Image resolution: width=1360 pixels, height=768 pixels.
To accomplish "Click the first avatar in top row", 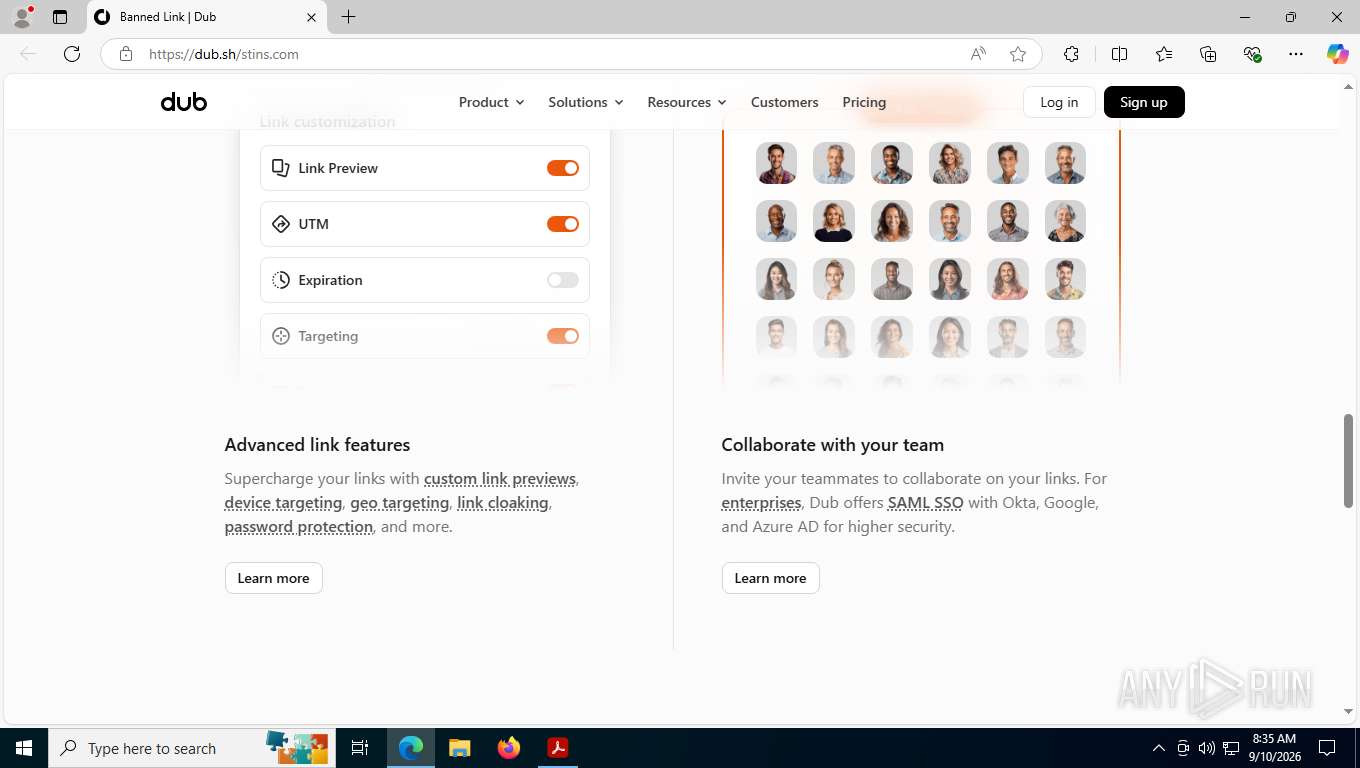I will pyautogui.click(x=776, y=163).
